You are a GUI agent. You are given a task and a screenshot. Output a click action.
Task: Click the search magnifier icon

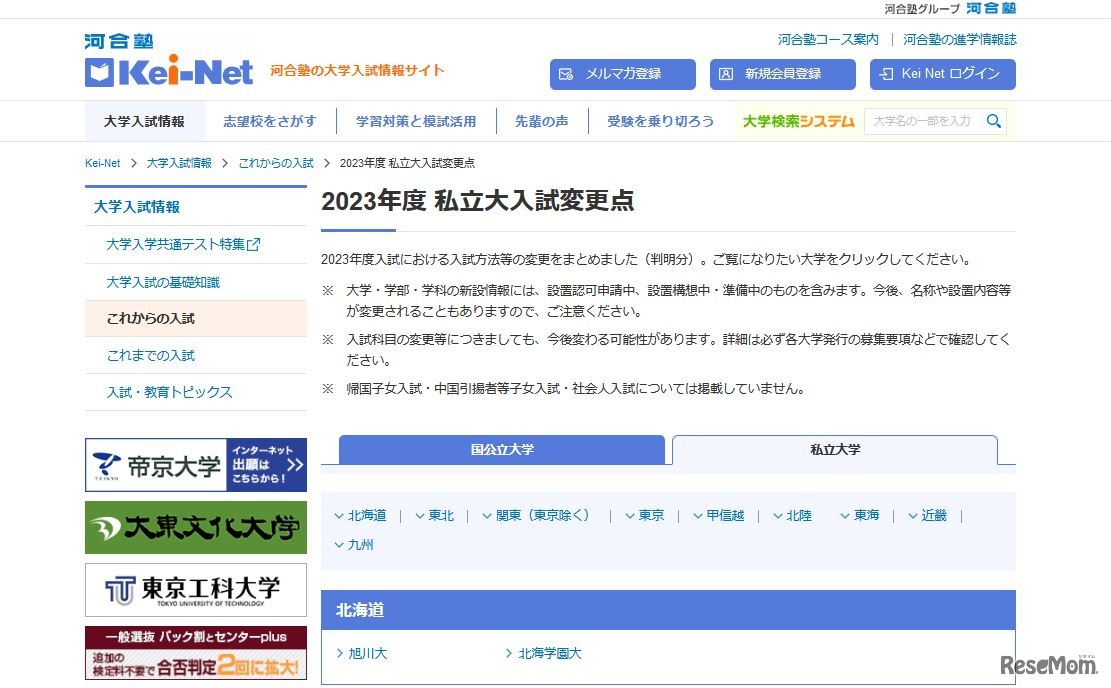[x=994, y=120]
